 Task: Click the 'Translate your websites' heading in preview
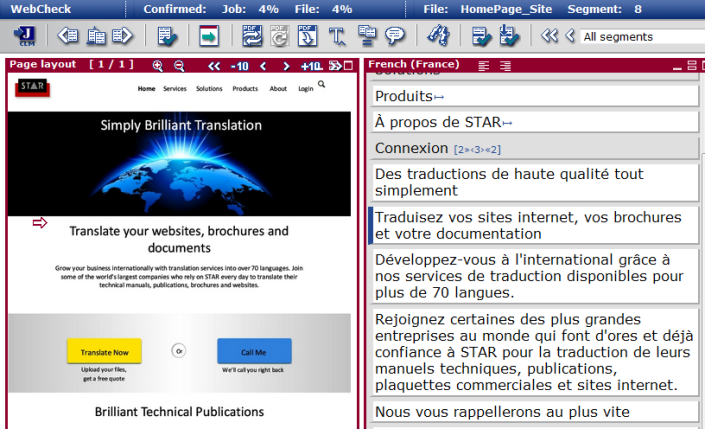point(179,239)
